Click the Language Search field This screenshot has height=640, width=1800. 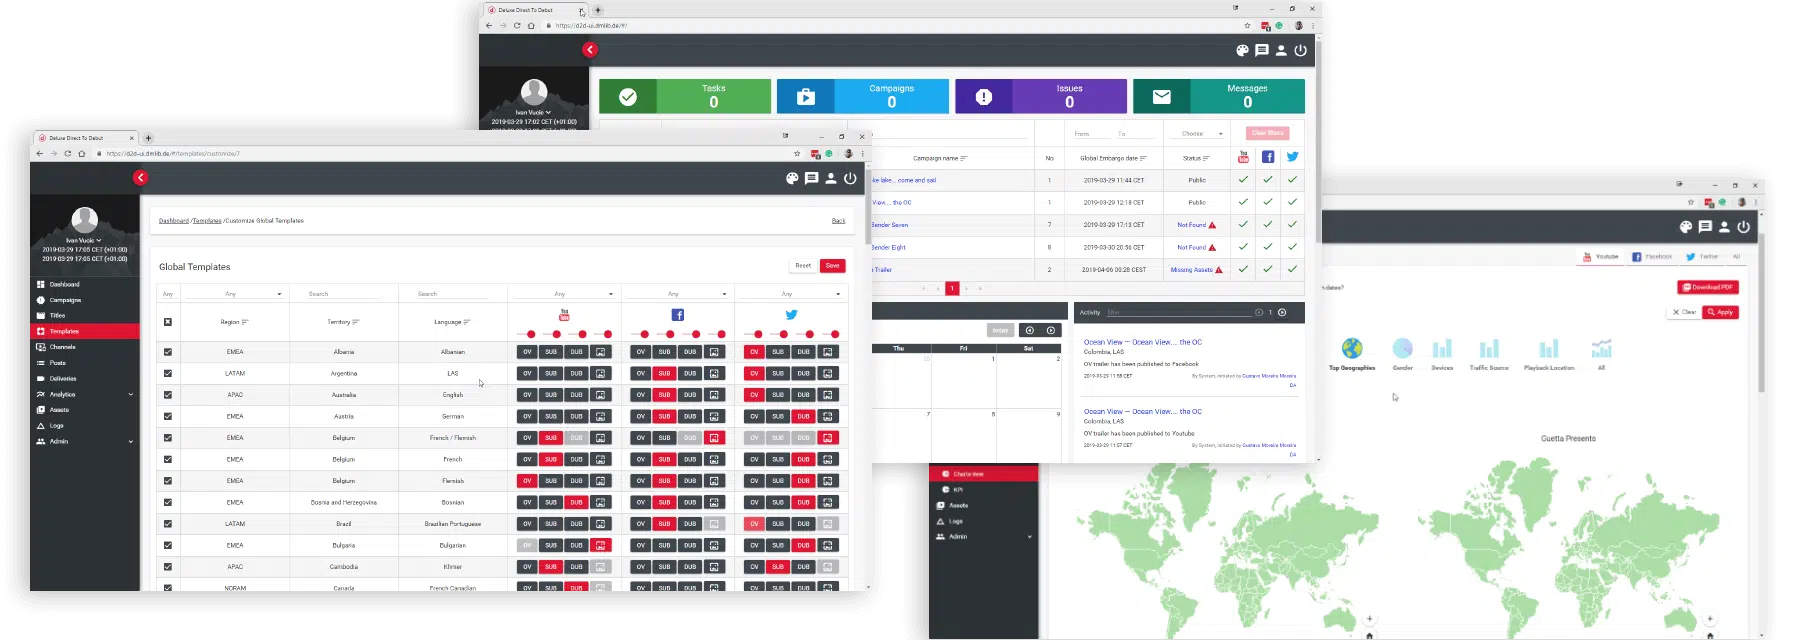[x=452, y=294]
